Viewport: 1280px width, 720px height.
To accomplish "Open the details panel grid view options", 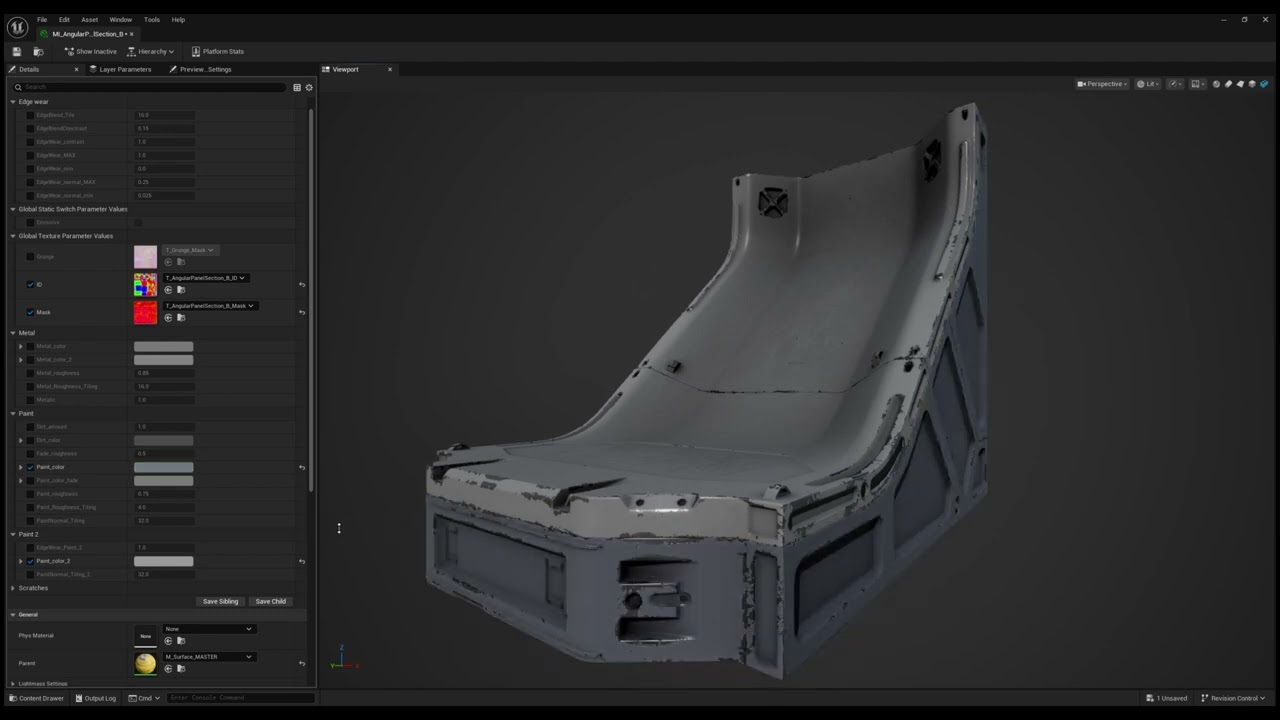I will [x=297, y=87].
